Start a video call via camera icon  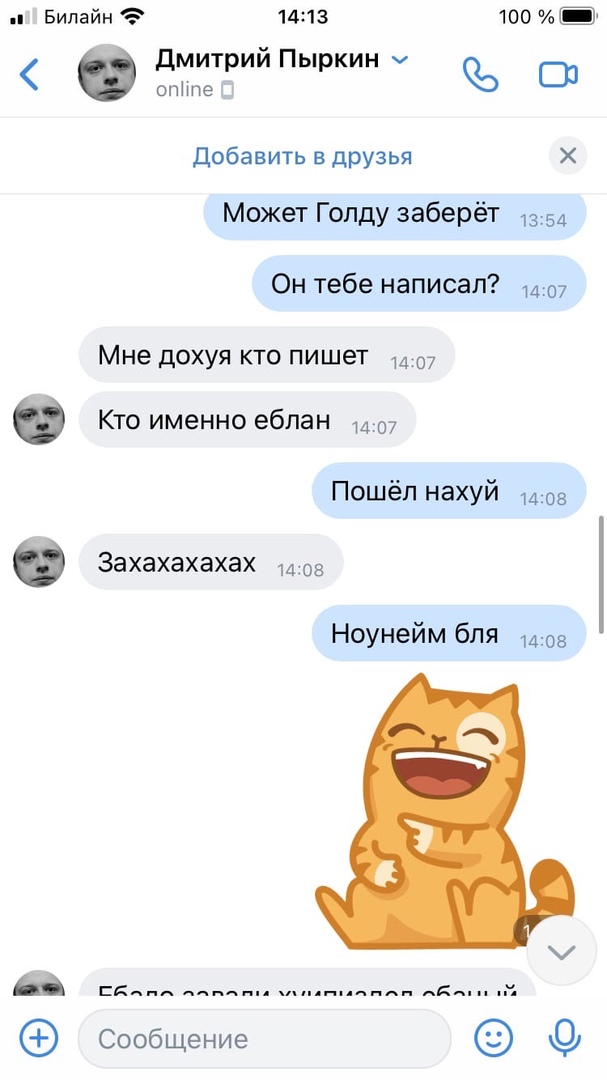click(x=558, y=74)
